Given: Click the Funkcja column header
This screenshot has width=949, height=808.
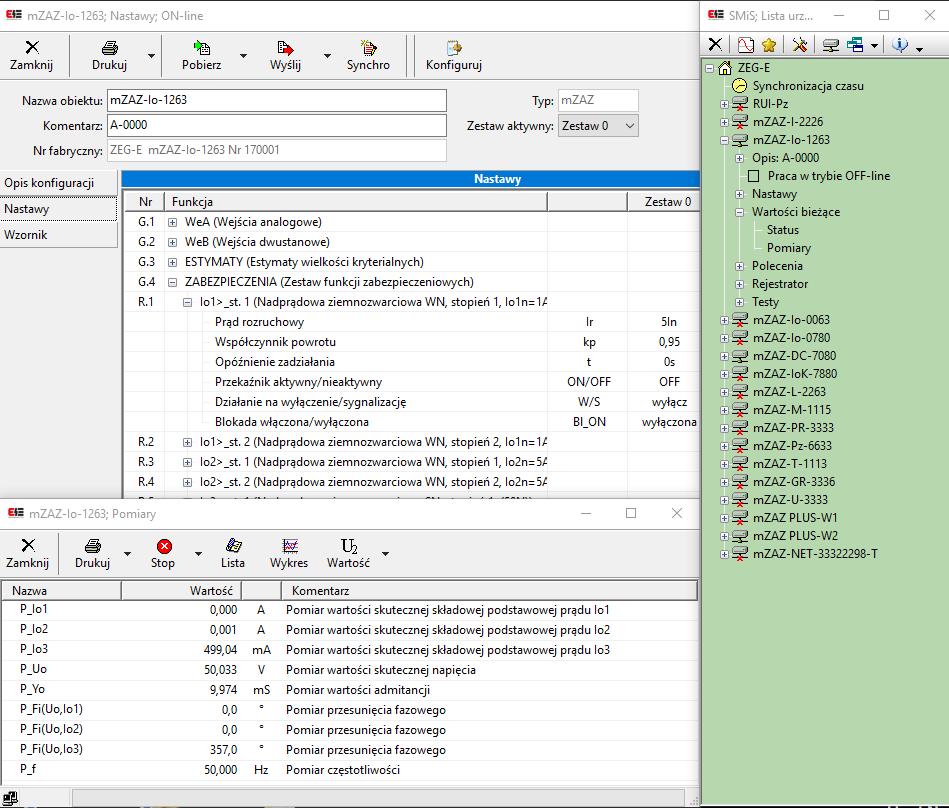Looking at the screenshot, I should 356,202.
